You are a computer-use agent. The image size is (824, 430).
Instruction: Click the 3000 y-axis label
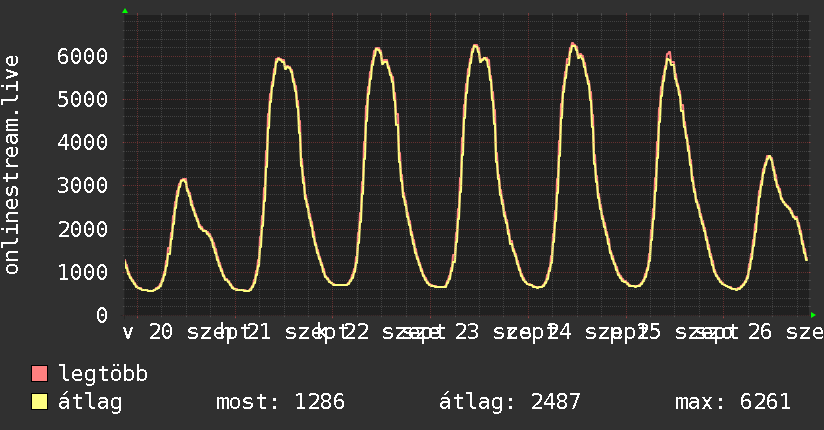(x=83, y=186)
